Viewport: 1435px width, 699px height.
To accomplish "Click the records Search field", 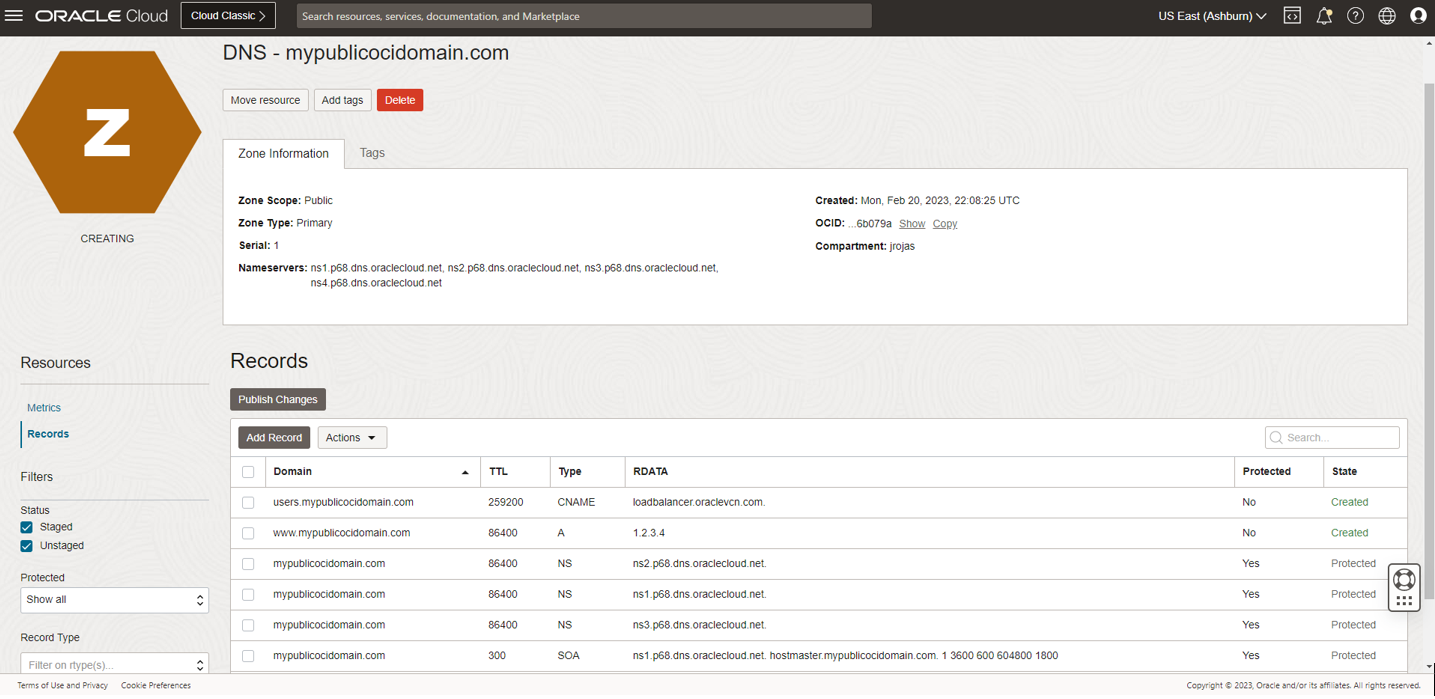I will pos(1332,437).
